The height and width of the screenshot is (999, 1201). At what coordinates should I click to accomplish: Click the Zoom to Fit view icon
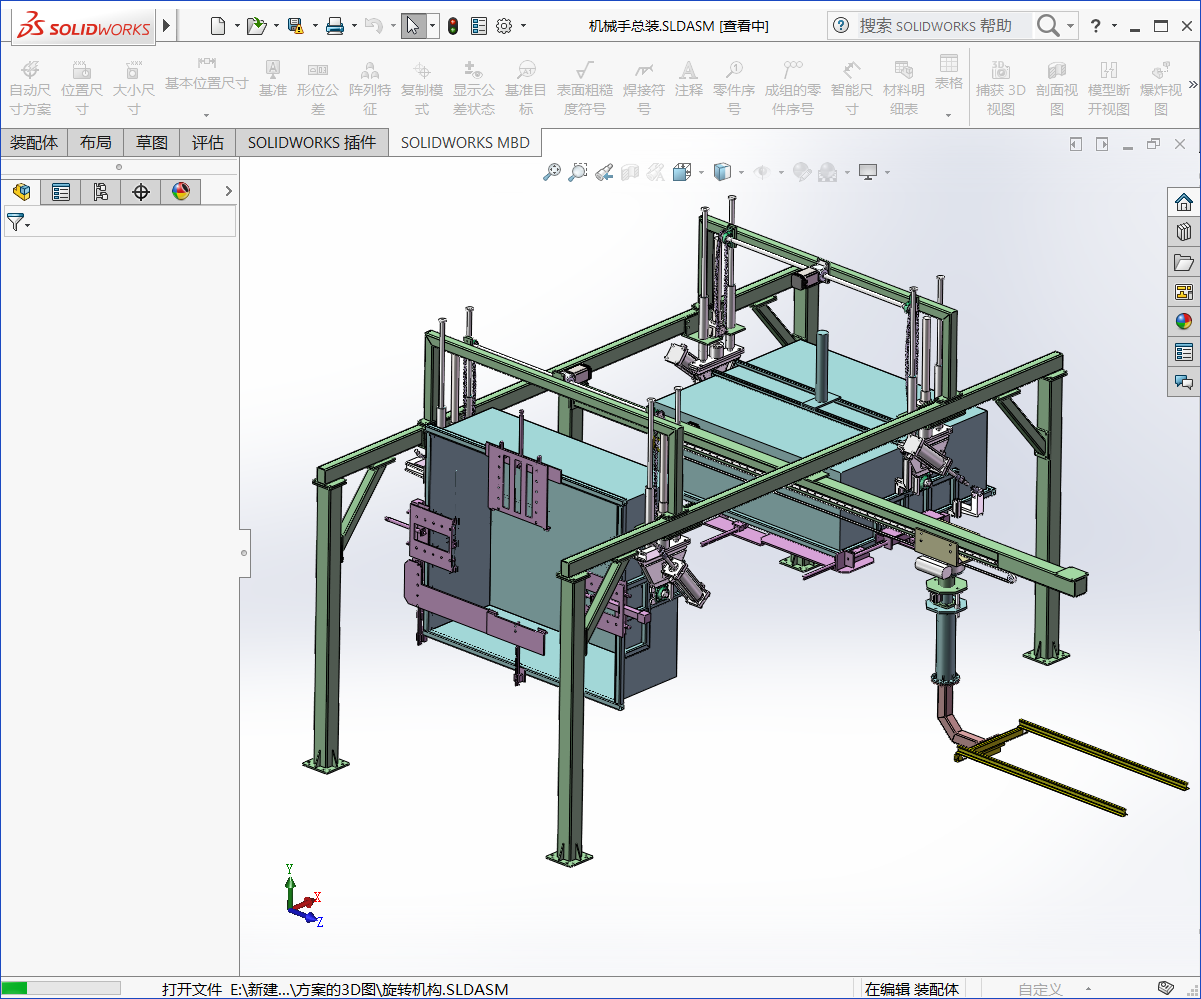(551, 172)
